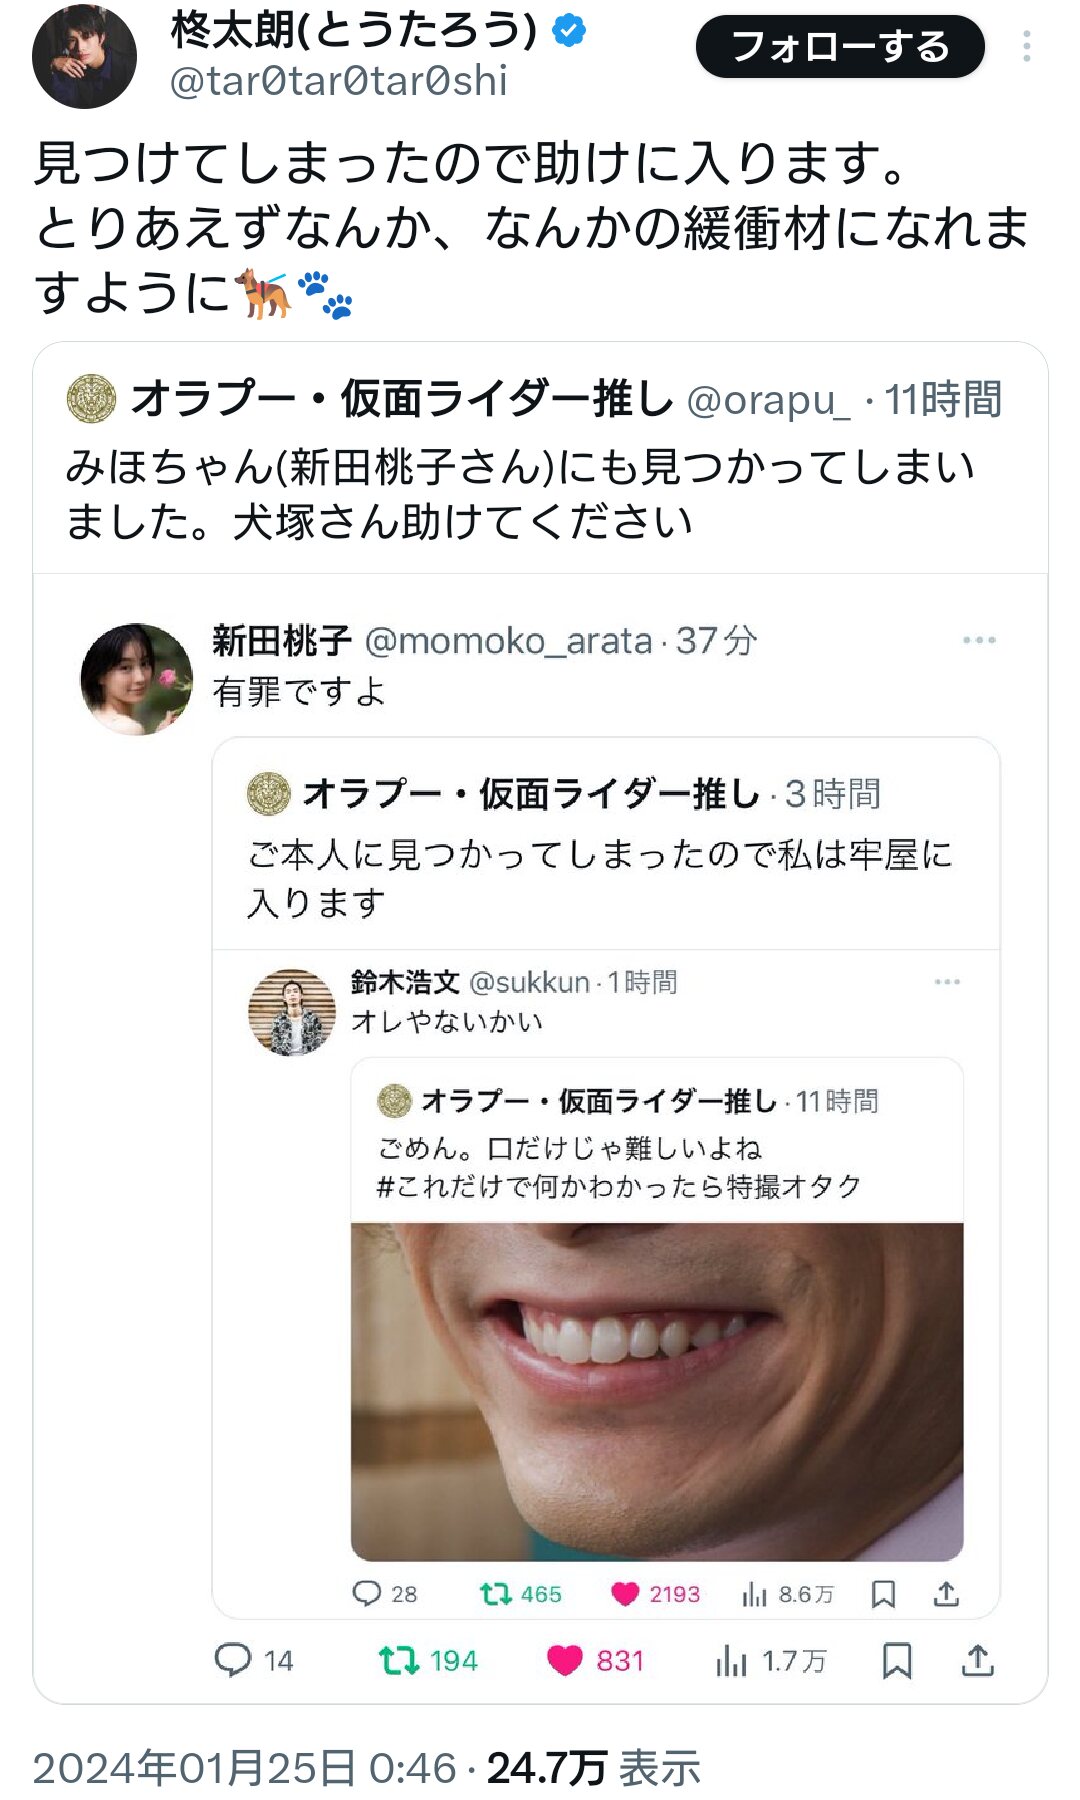Click the retweet icon showing 194

[398, 1661]
